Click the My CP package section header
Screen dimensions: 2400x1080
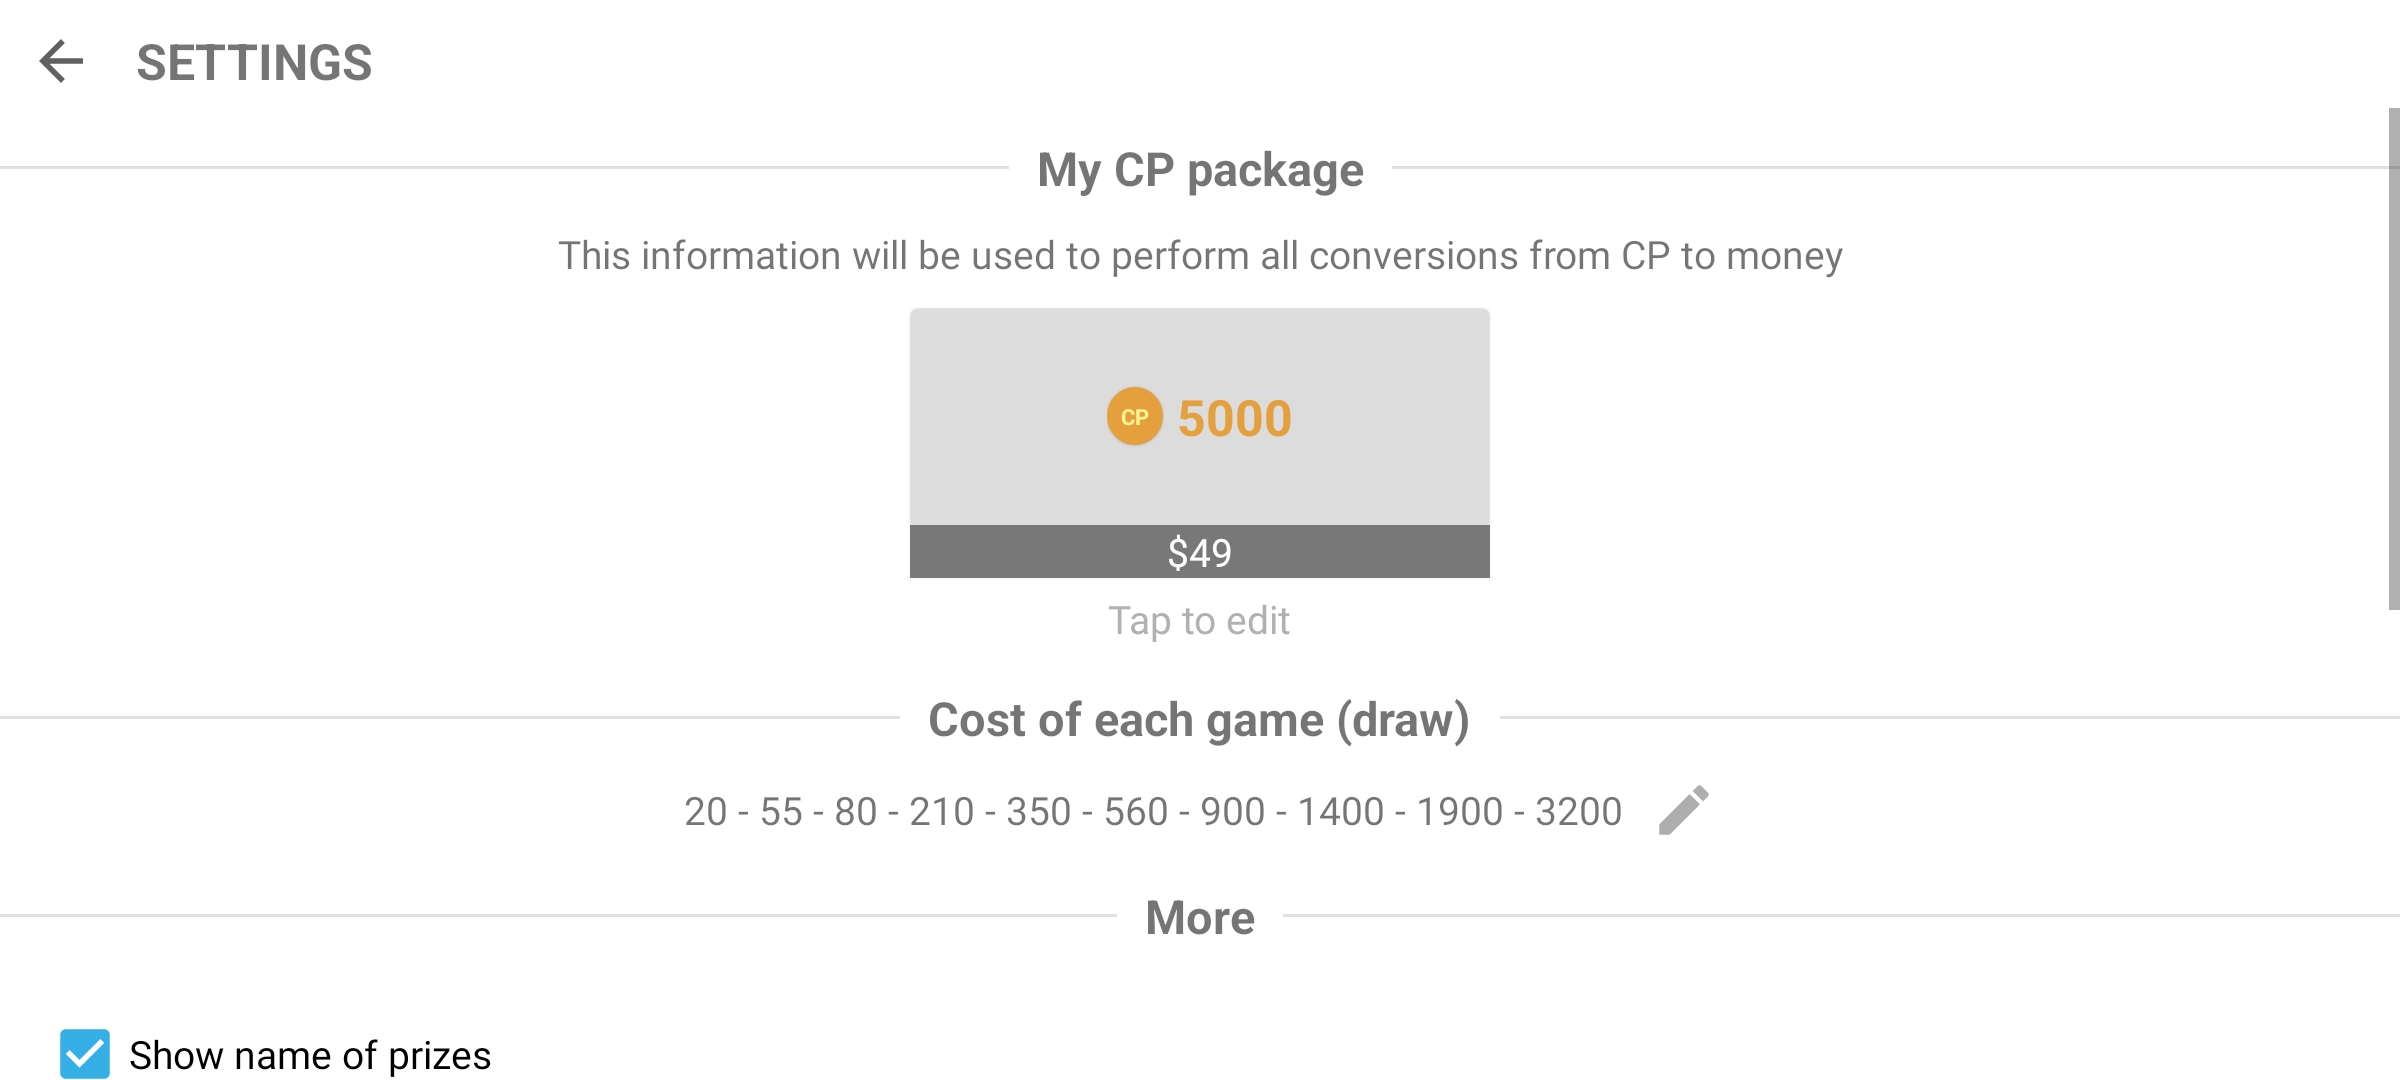tap(1199, 170)
